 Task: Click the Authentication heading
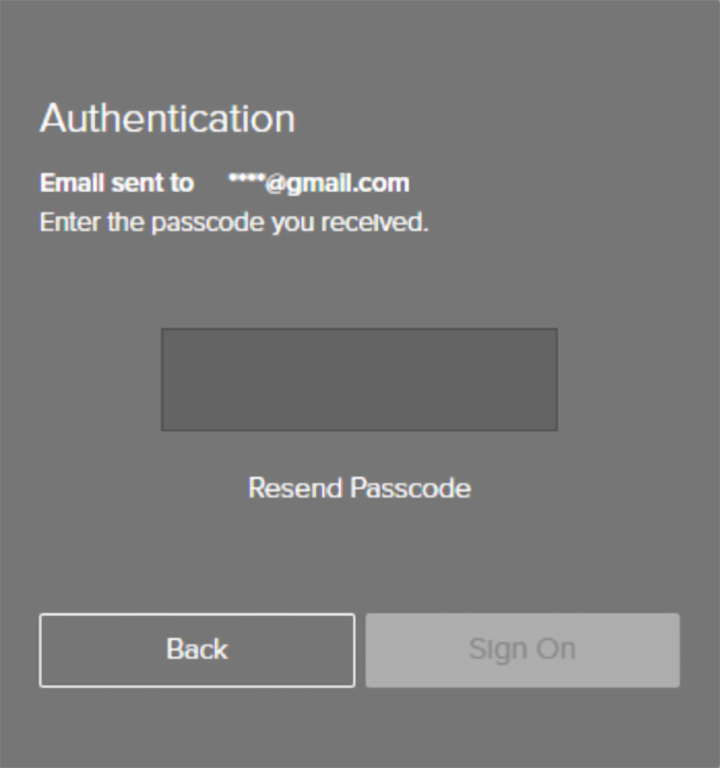coord(167,118)
